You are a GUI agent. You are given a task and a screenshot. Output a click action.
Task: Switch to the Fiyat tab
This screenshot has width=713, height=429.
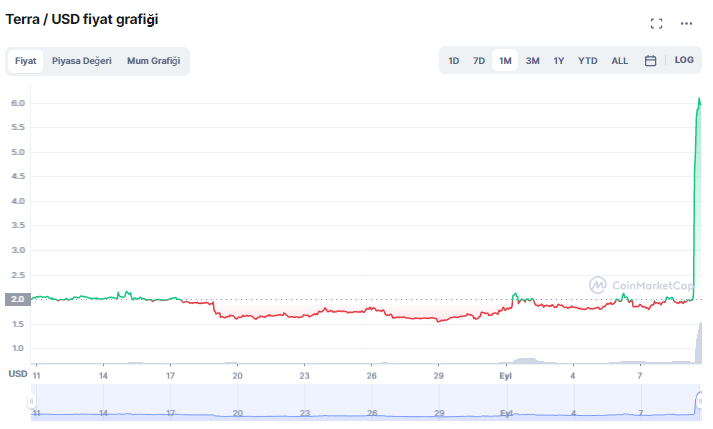(x=26, y=61)
